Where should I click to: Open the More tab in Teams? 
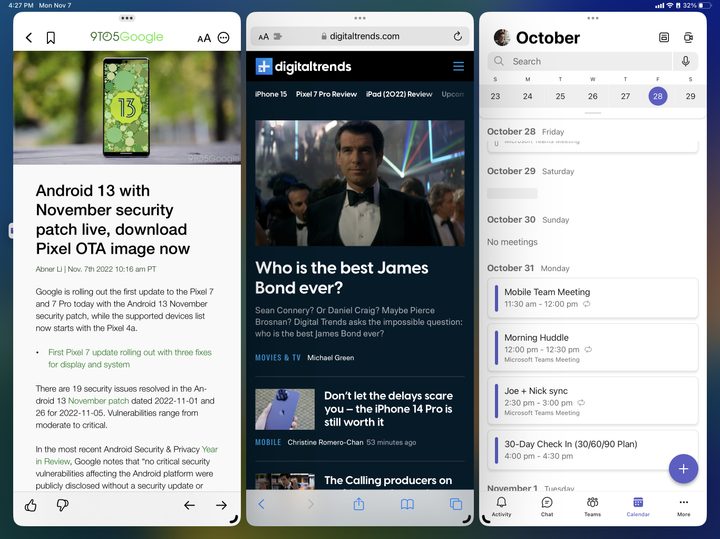[683, 506]
